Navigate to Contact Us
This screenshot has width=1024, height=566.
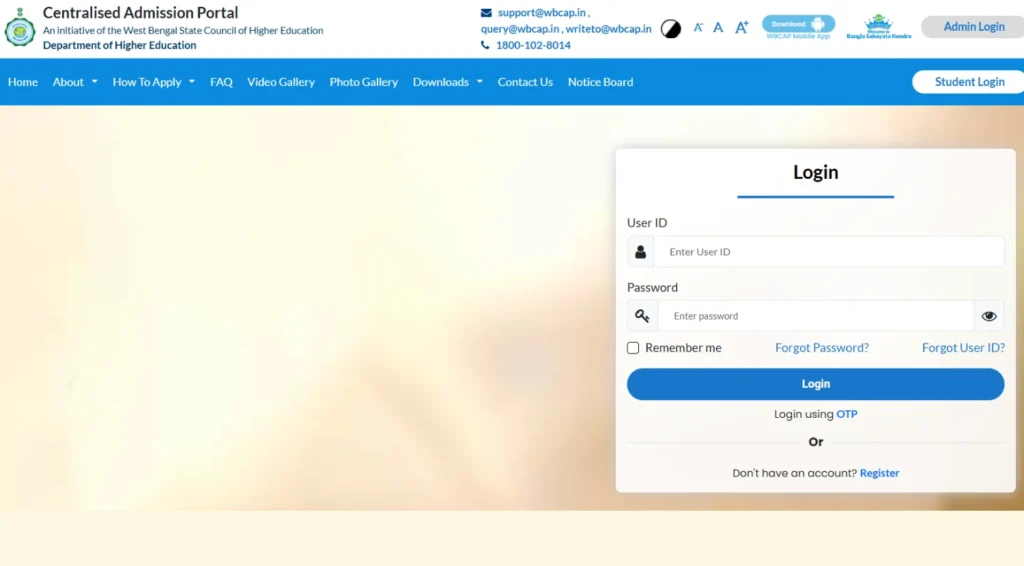click(x=525, y=82)
